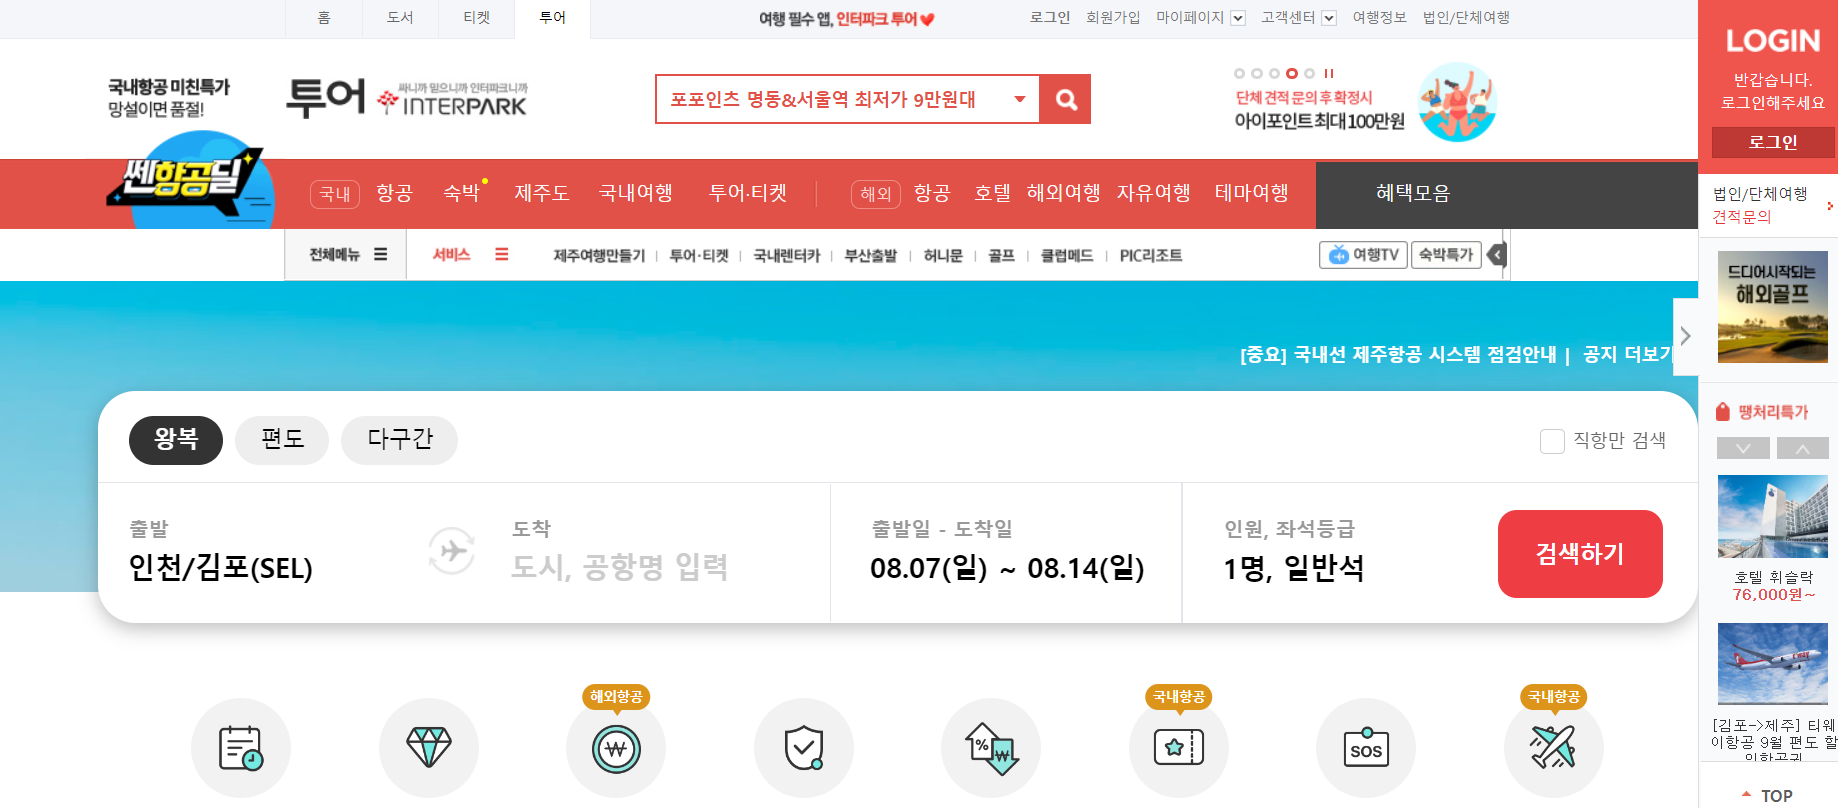Open the percent price drop icon
The image size is (1838, 808).
pyautogui.click(x=991, y=748)
